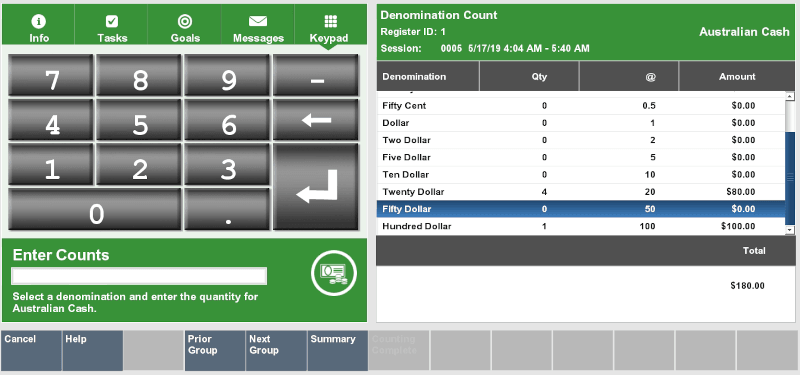Go to Prior Group
The width and height of the screenshot is (800, 375).
215,351
